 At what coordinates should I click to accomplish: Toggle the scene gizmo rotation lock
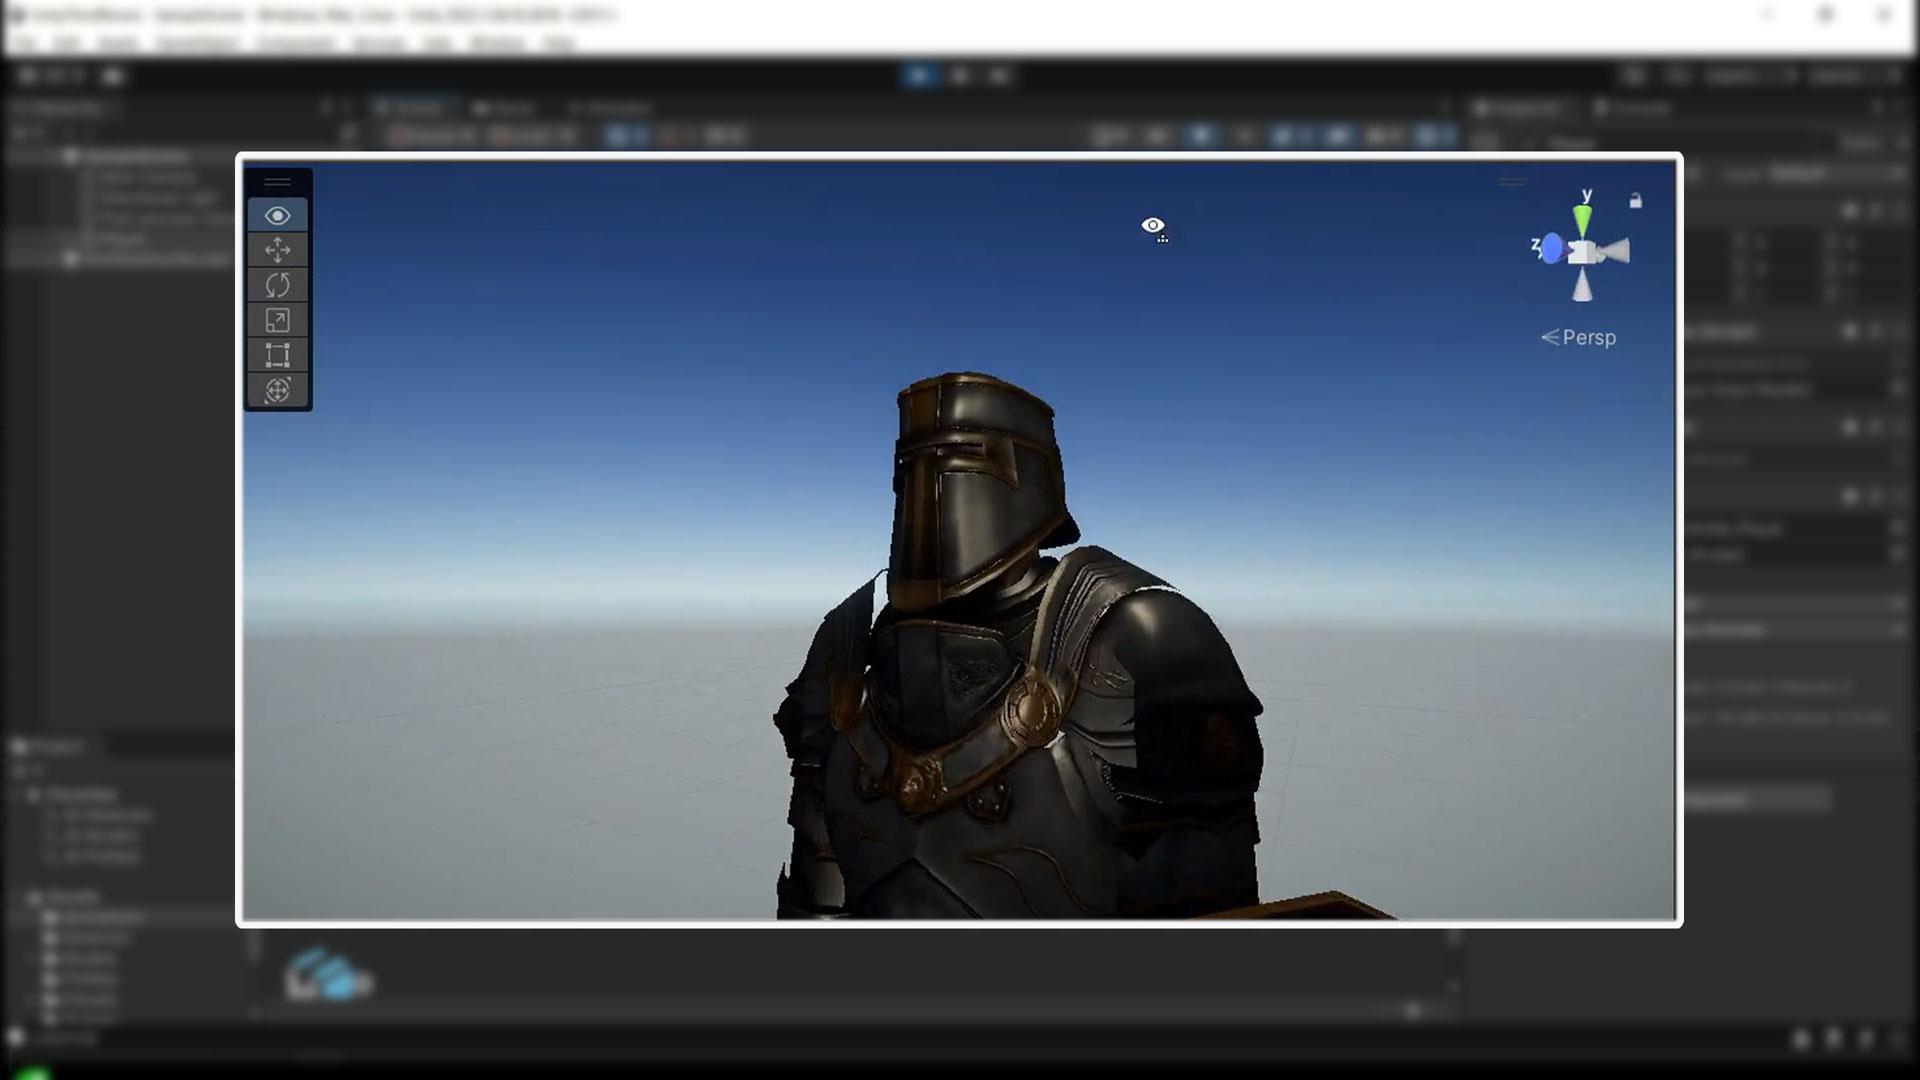click(x=1635, y=201)
